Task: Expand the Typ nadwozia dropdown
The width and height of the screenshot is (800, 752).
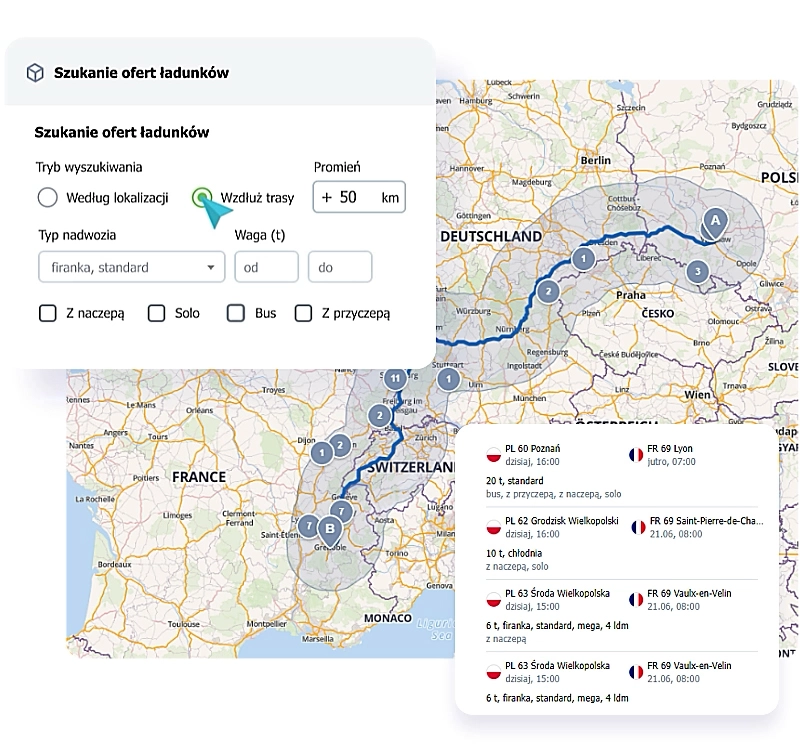Action: [132, 267]
